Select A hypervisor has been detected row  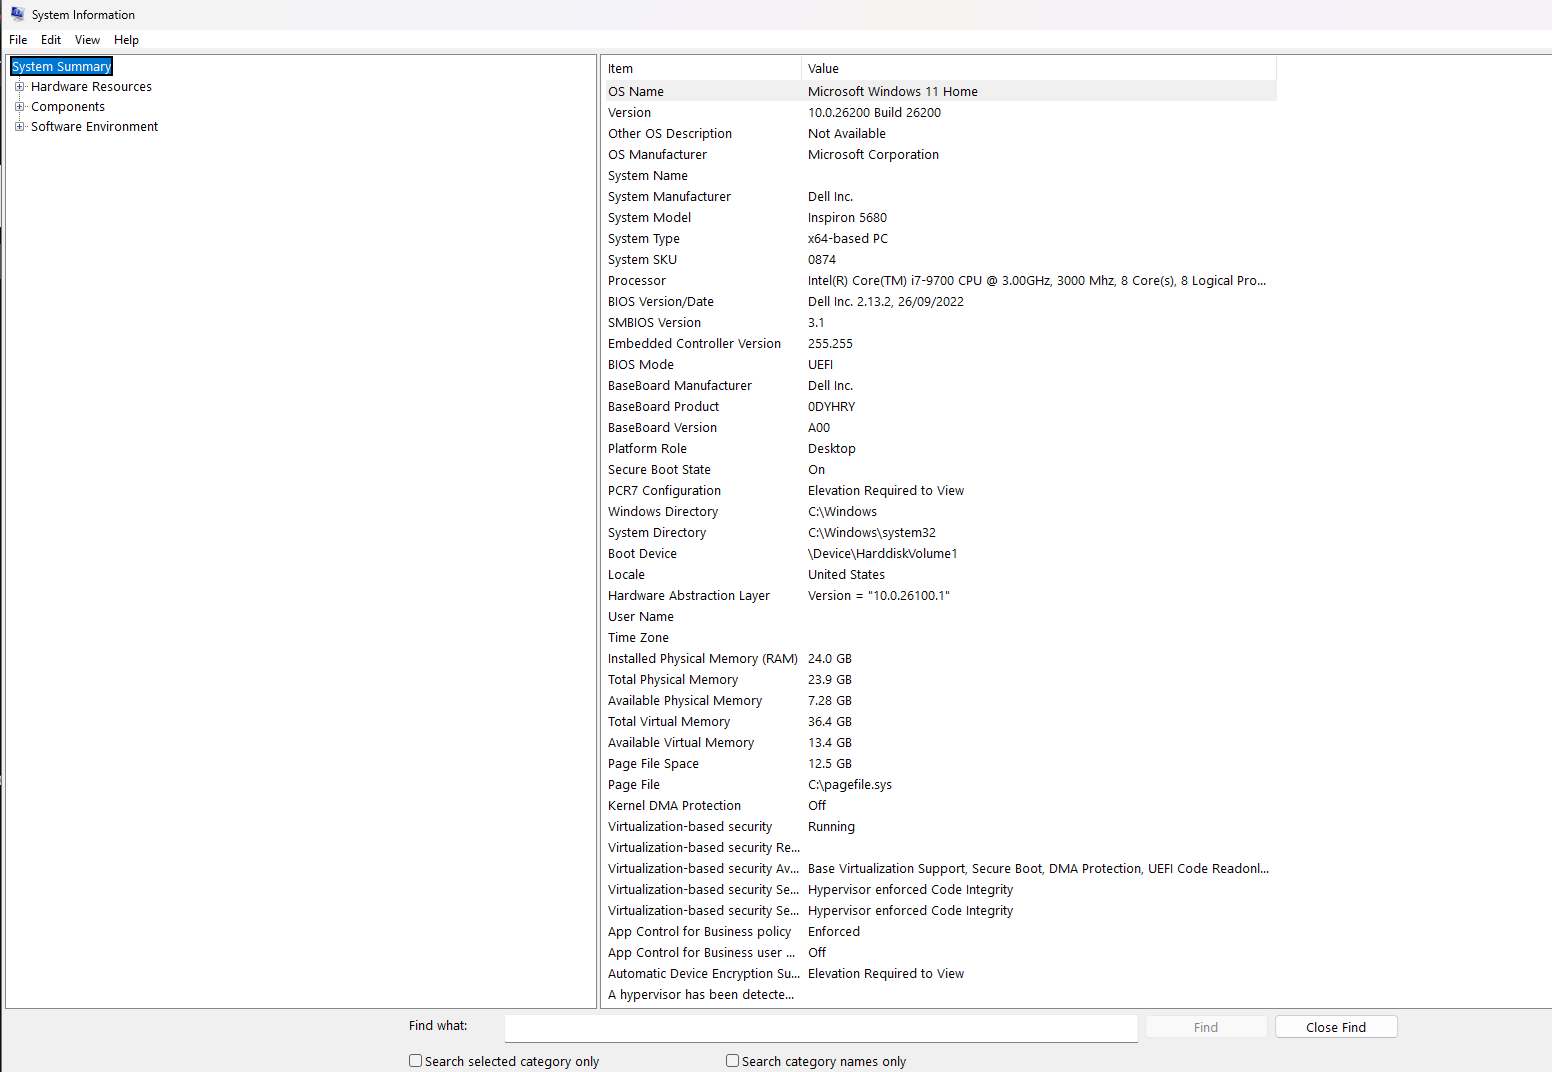point(939,994)
